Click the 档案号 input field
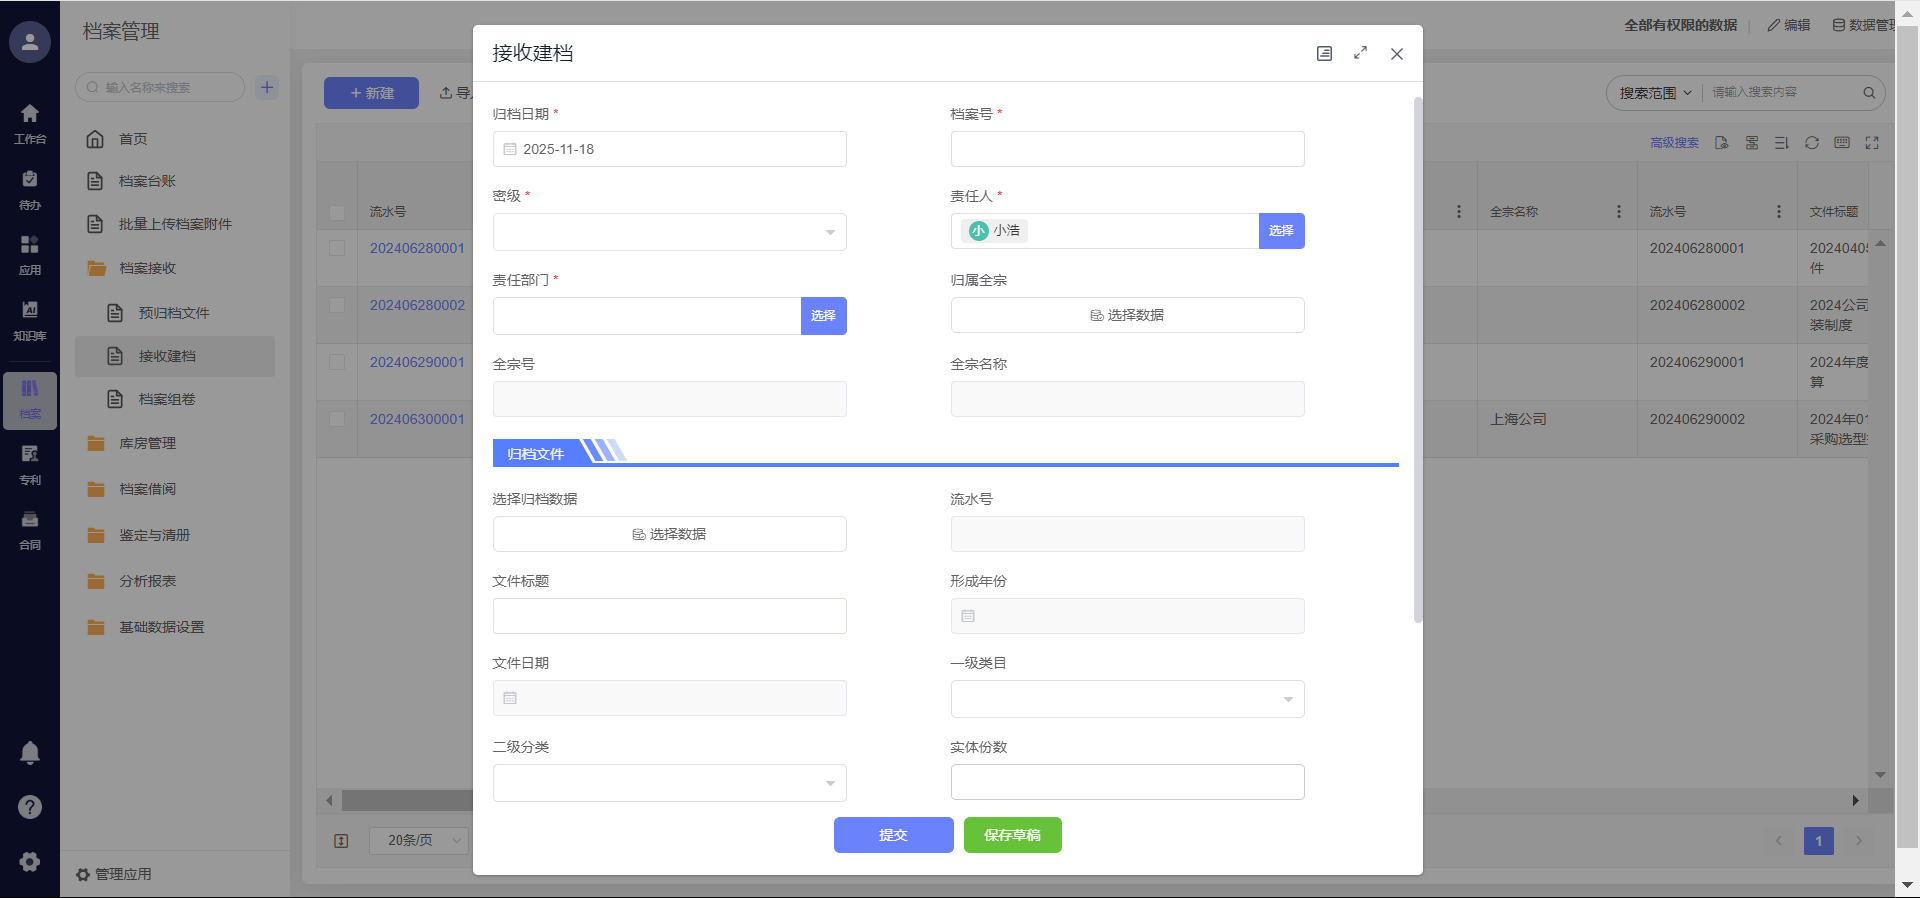Image resolution: width=1920 pixels, height=898 pixels. point(1127,149)
